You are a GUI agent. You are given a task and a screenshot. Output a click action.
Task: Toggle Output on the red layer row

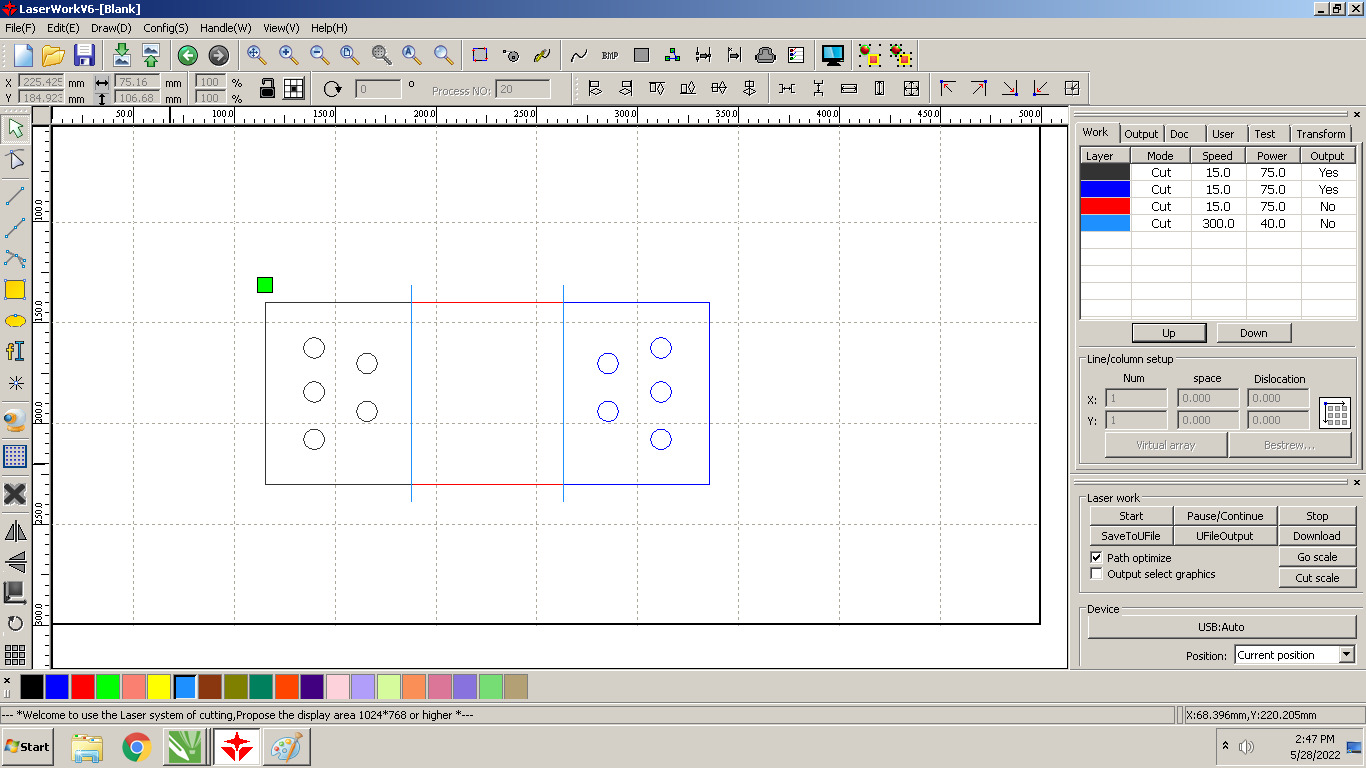[x=1328, y=206]
